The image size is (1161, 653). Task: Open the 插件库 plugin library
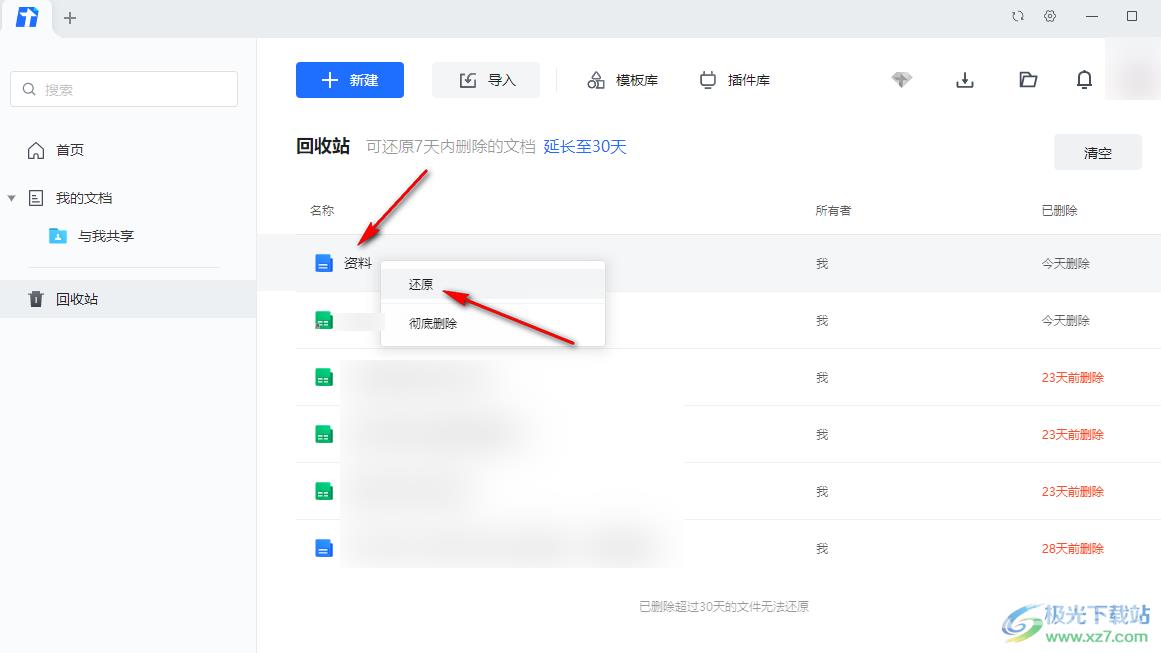click(x=735, y=80)
